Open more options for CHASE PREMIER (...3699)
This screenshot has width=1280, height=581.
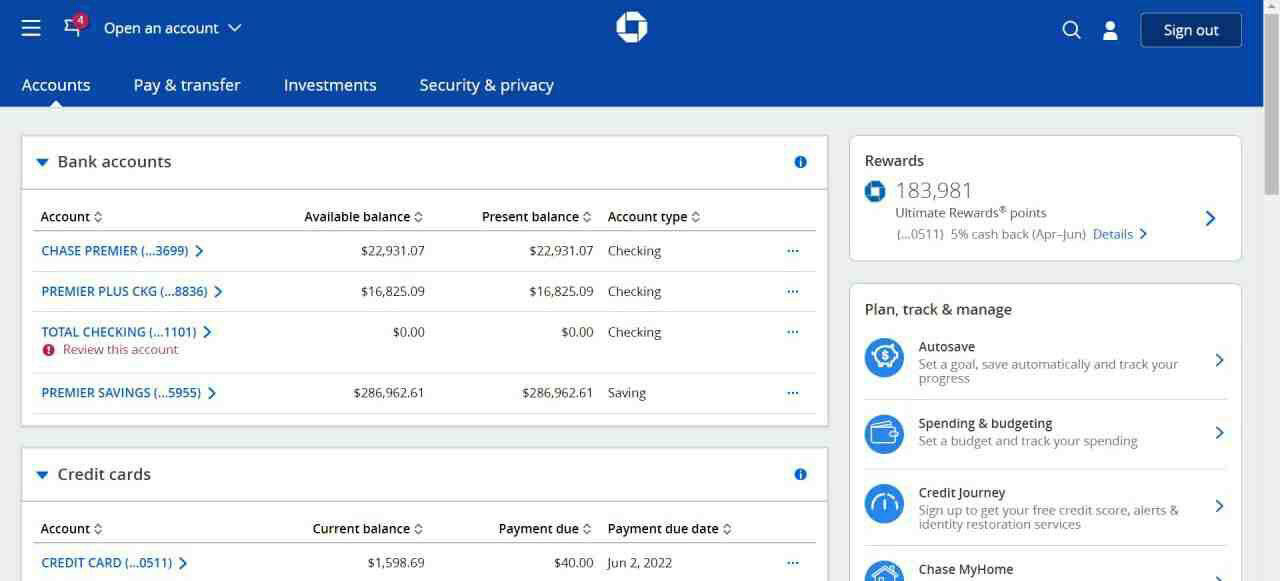click(793, 251)
